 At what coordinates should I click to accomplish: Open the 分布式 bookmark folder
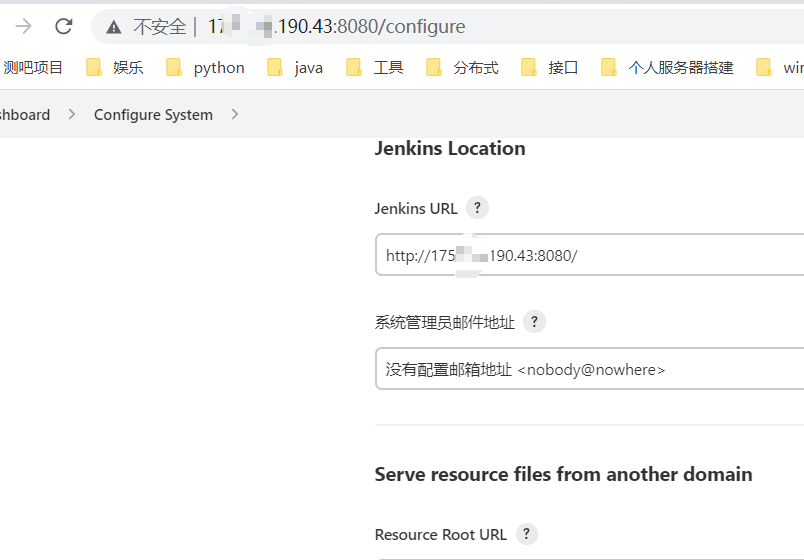tap(462, 68)
